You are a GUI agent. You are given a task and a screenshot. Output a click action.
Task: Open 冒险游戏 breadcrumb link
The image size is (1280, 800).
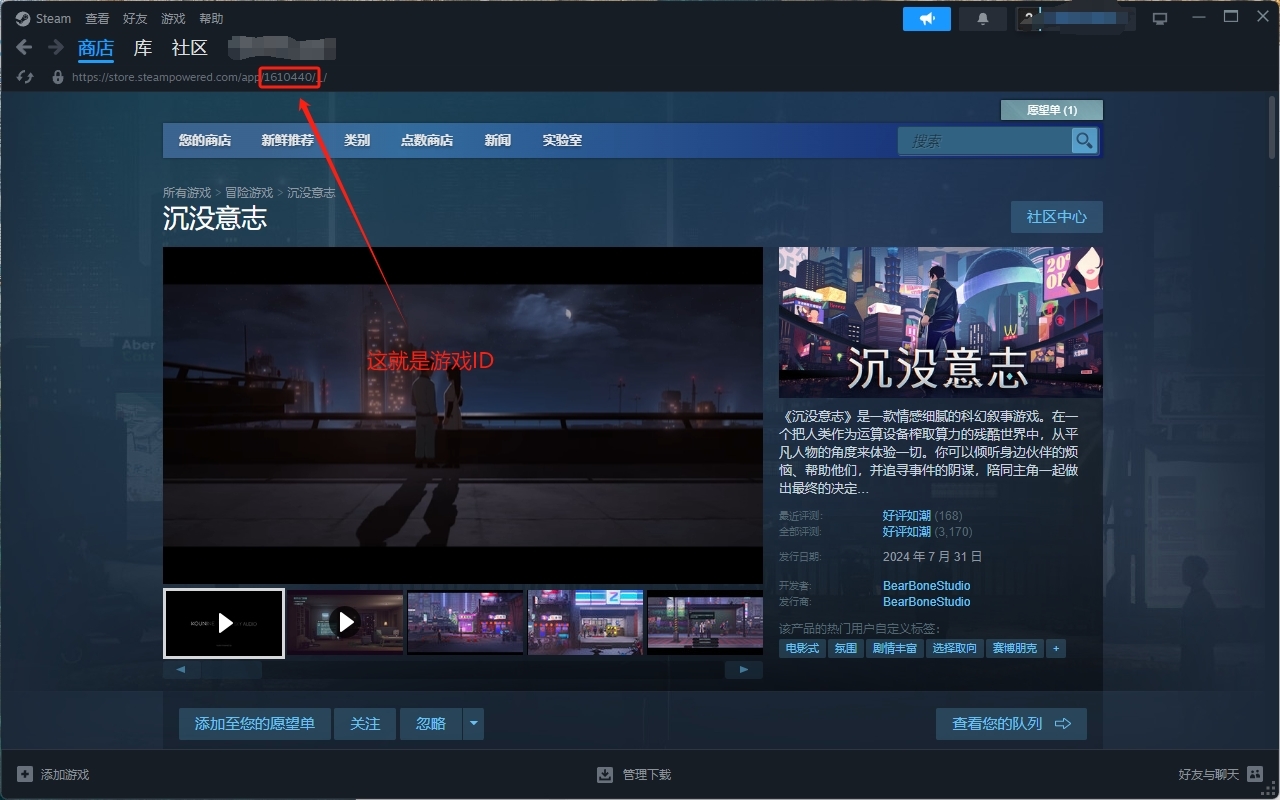pyautogui.click(x=249, y=192)
